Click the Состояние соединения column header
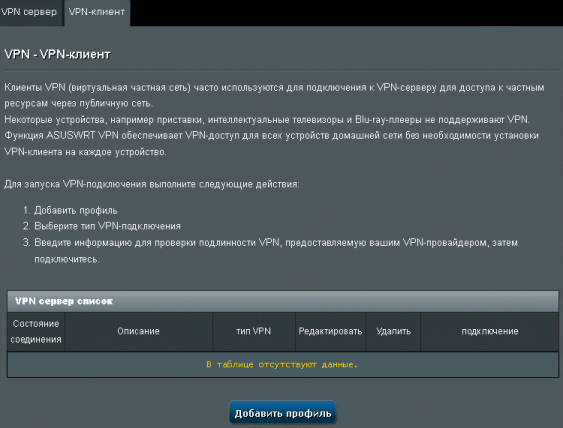This screenshot has height=428, width=563. tap(36, 331)
